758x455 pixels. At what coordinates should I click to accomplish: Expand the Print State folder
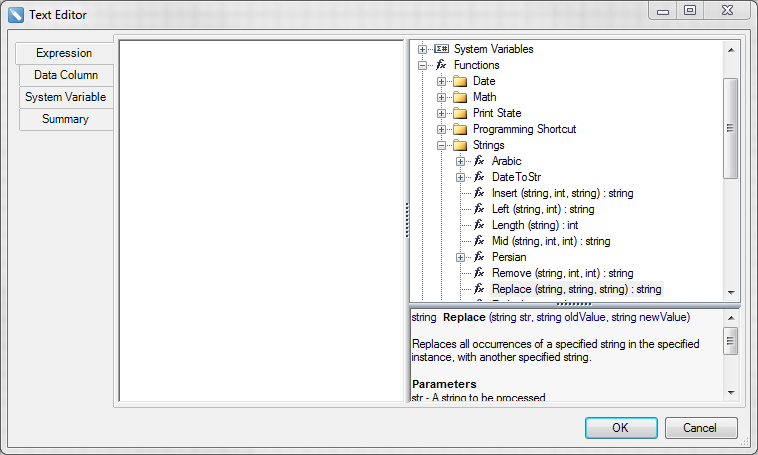pos(441,113)
